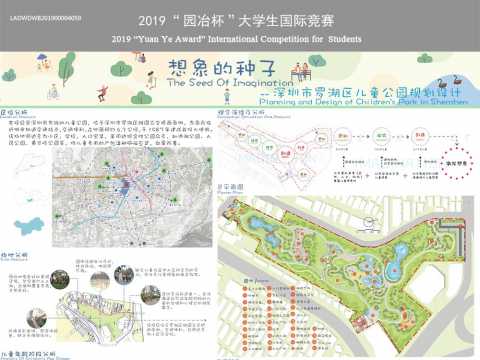
Task: Click the topmost round site photo beside the sketch plan
Action: pos(124,275)
